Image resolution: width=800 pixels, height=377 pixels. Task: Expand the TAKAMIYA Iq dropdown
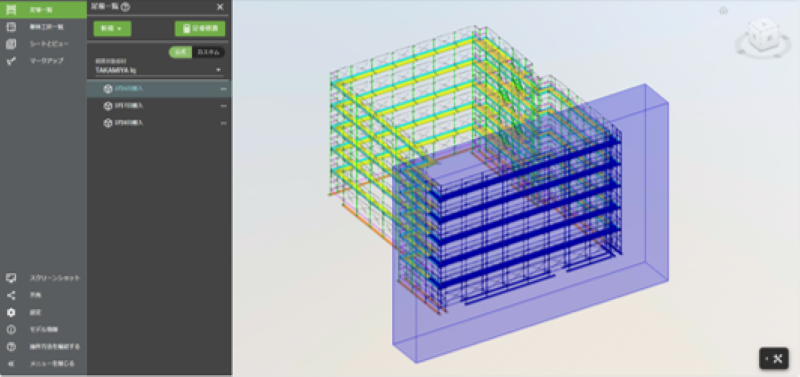pyautogui.click(x=159, y=70)
